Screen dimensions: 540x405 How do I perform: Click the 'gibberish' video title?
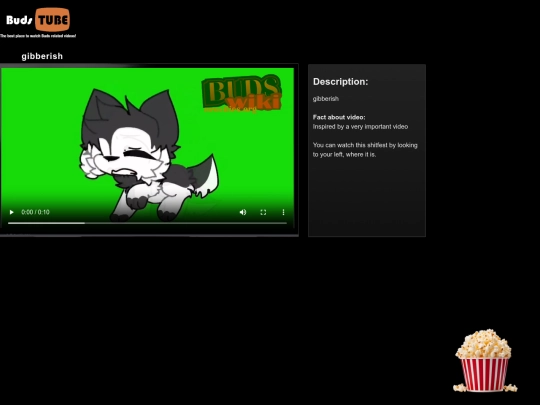[x=42, y=56]
